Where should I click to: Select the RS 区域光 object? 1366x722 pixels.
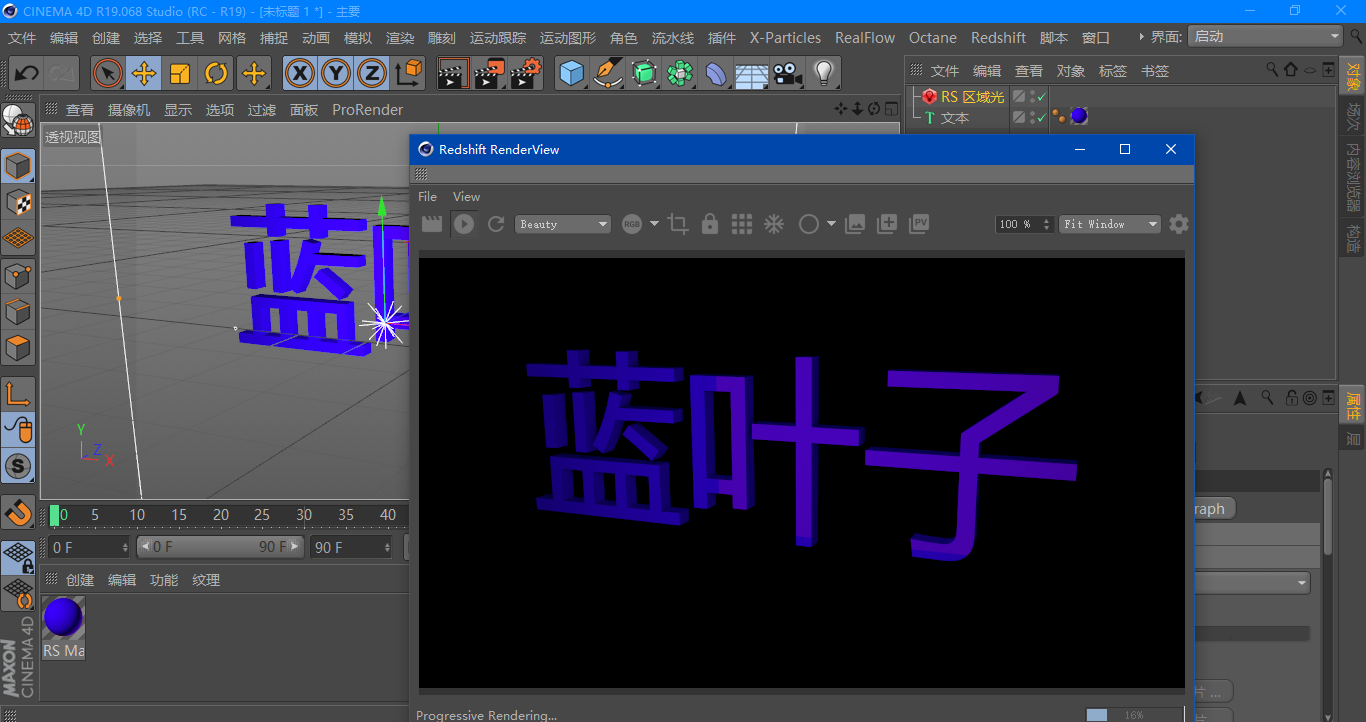click(x=972, y=97)
